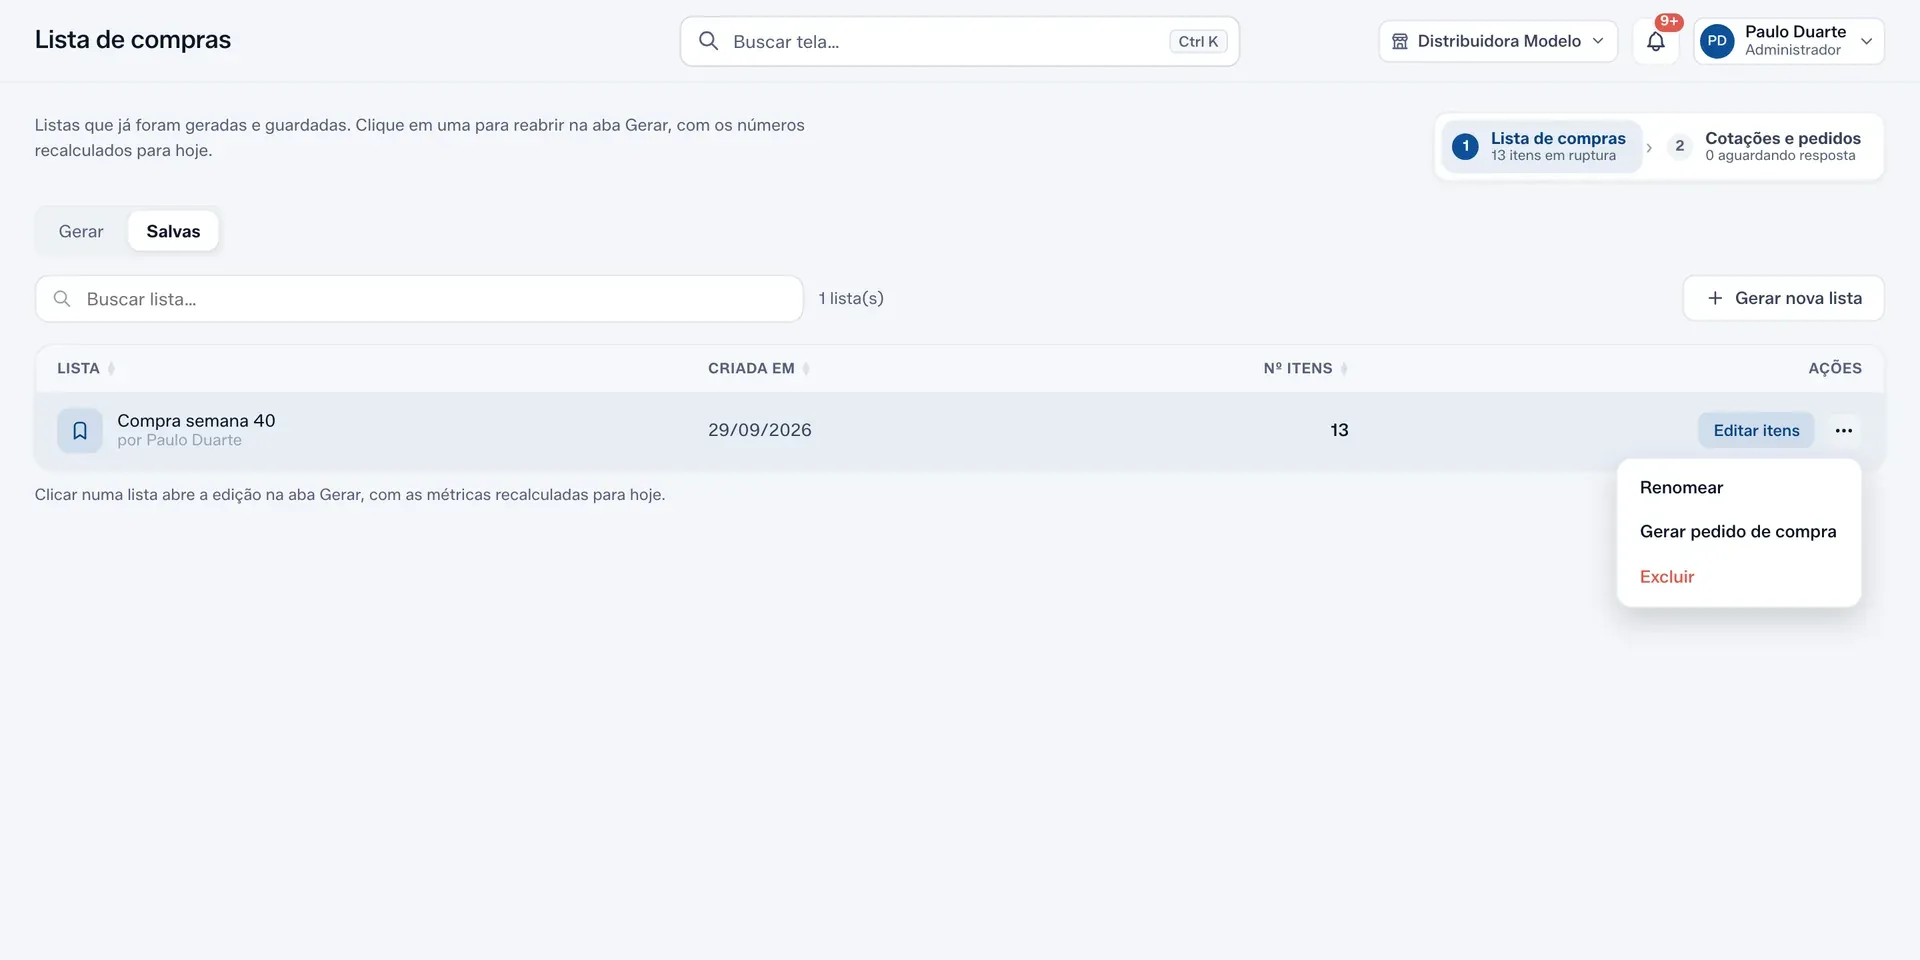Select the Salvas tab
1920x960 pixels.
click(x=173, y=231)
